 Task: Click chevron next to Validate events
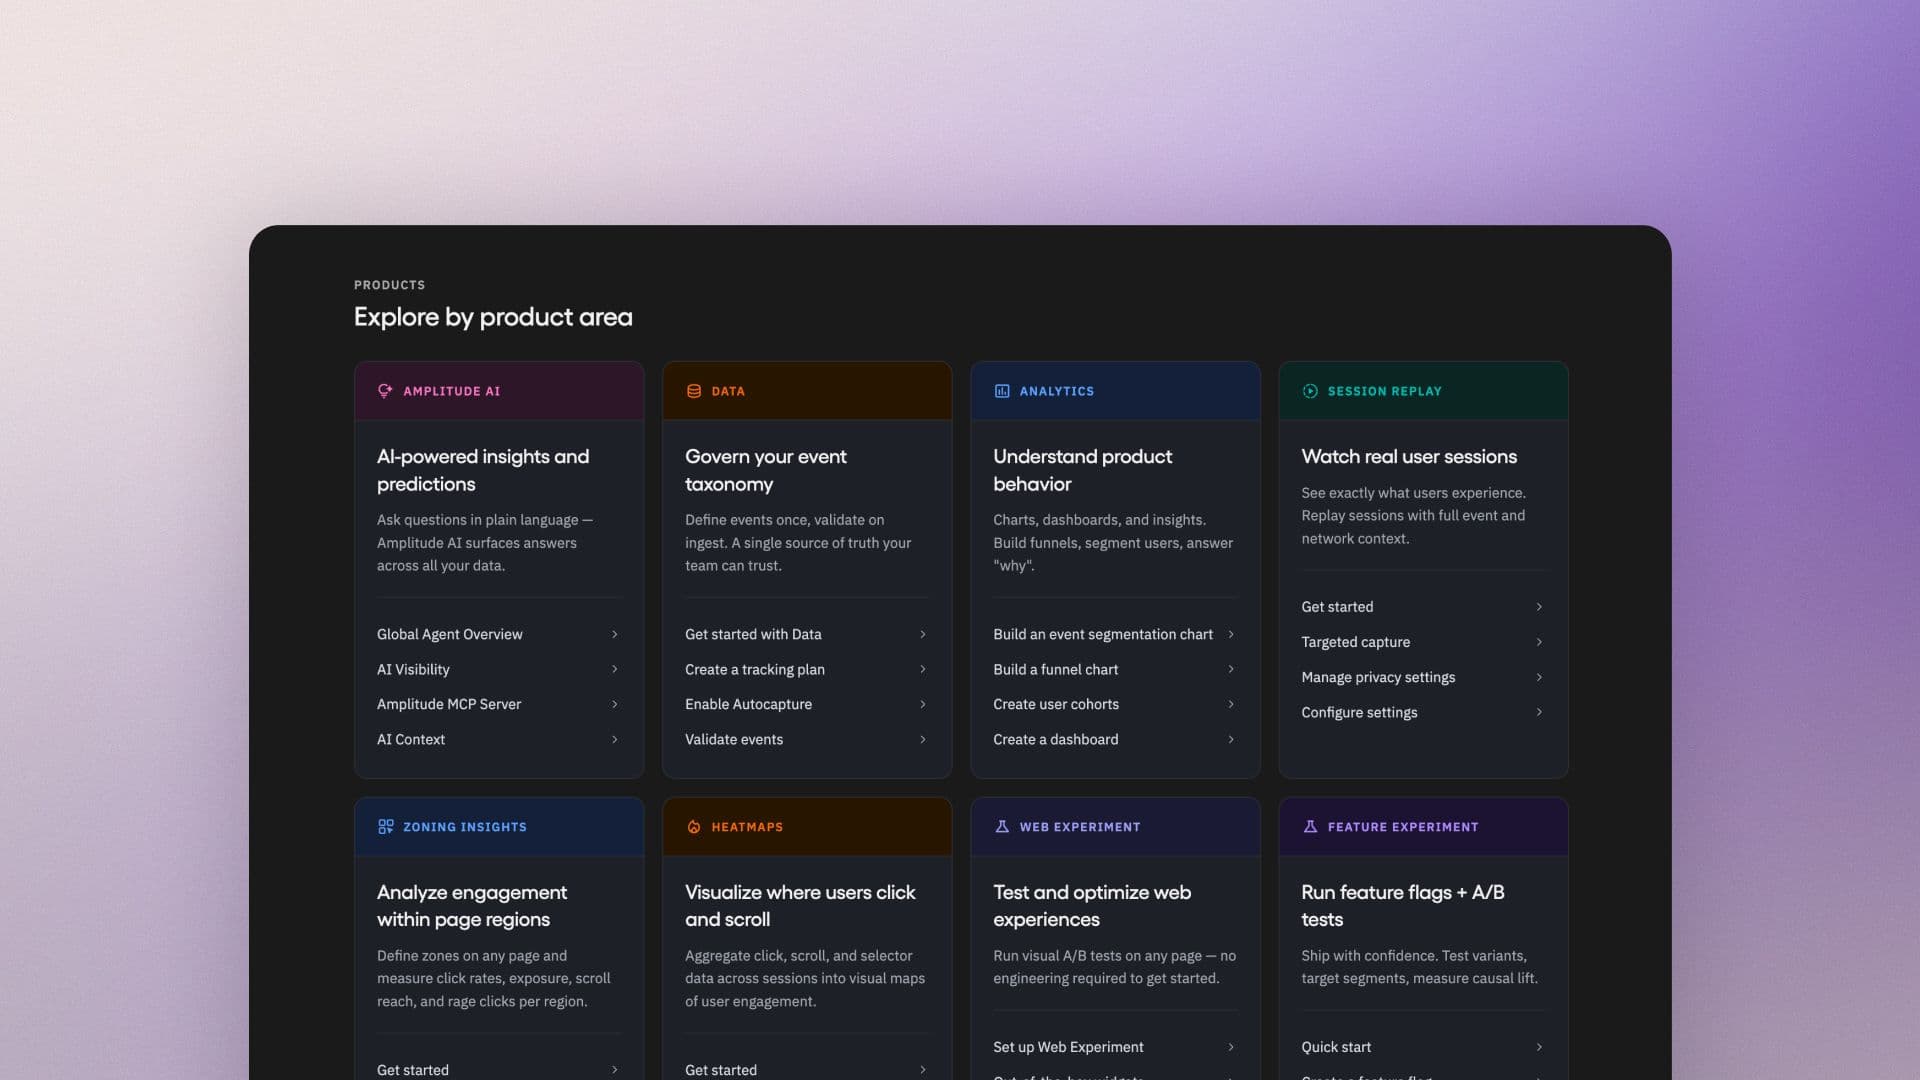pos(922,739)
